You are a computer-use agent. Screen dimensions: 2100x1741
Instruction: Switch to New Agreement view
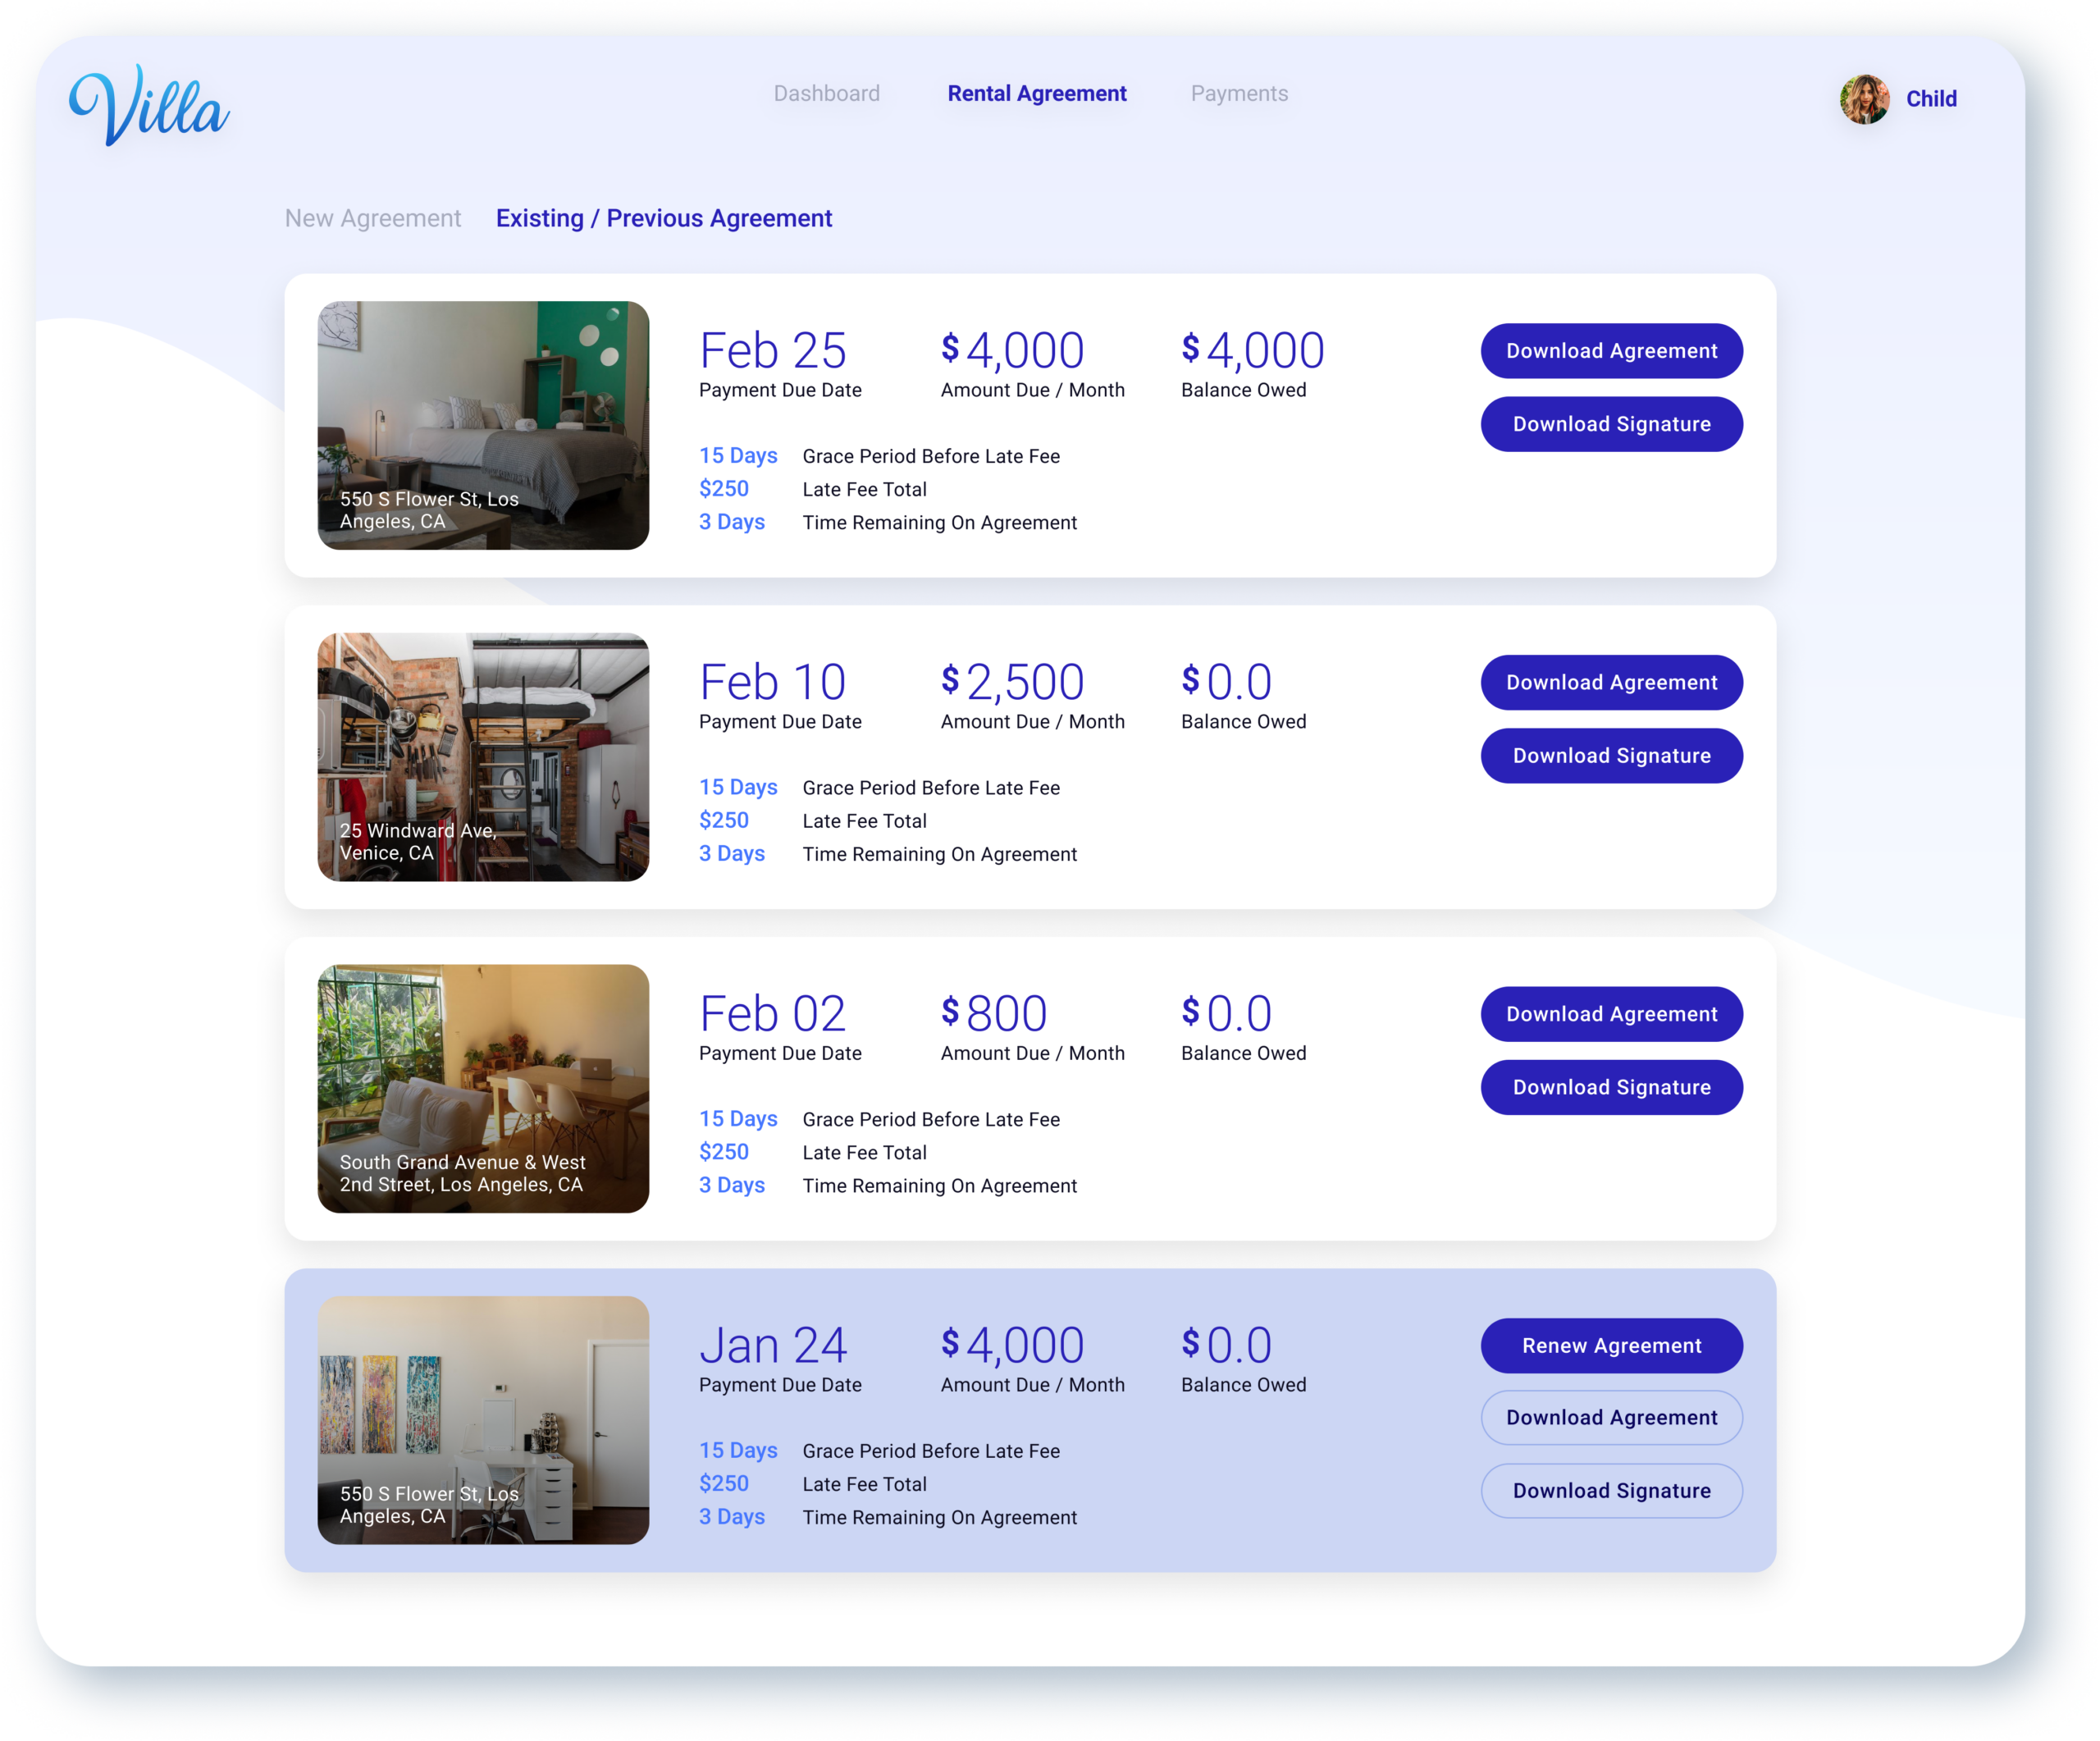[x=372, y=218]
